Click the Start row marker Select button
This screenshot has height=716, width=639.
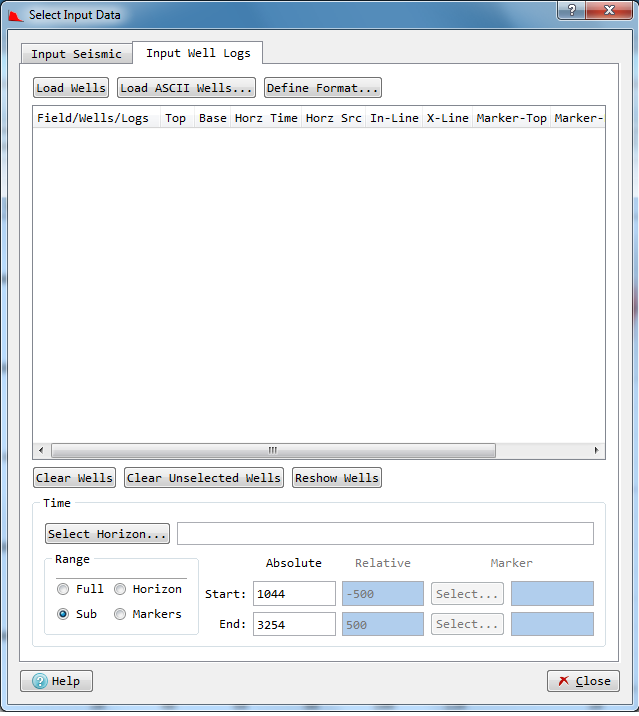(467, 594)
